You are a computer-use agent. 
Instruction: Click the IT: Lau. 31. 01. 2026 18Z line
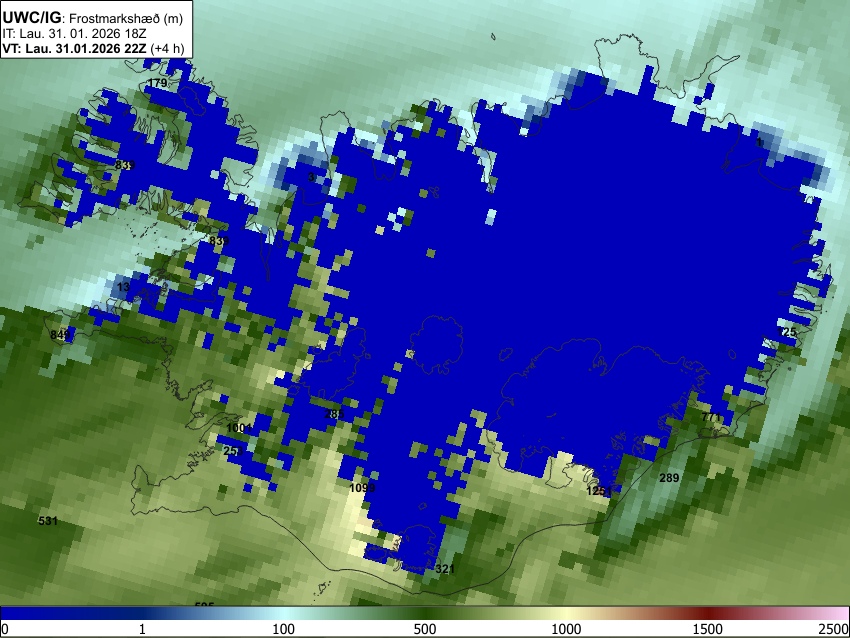[74, 34]
